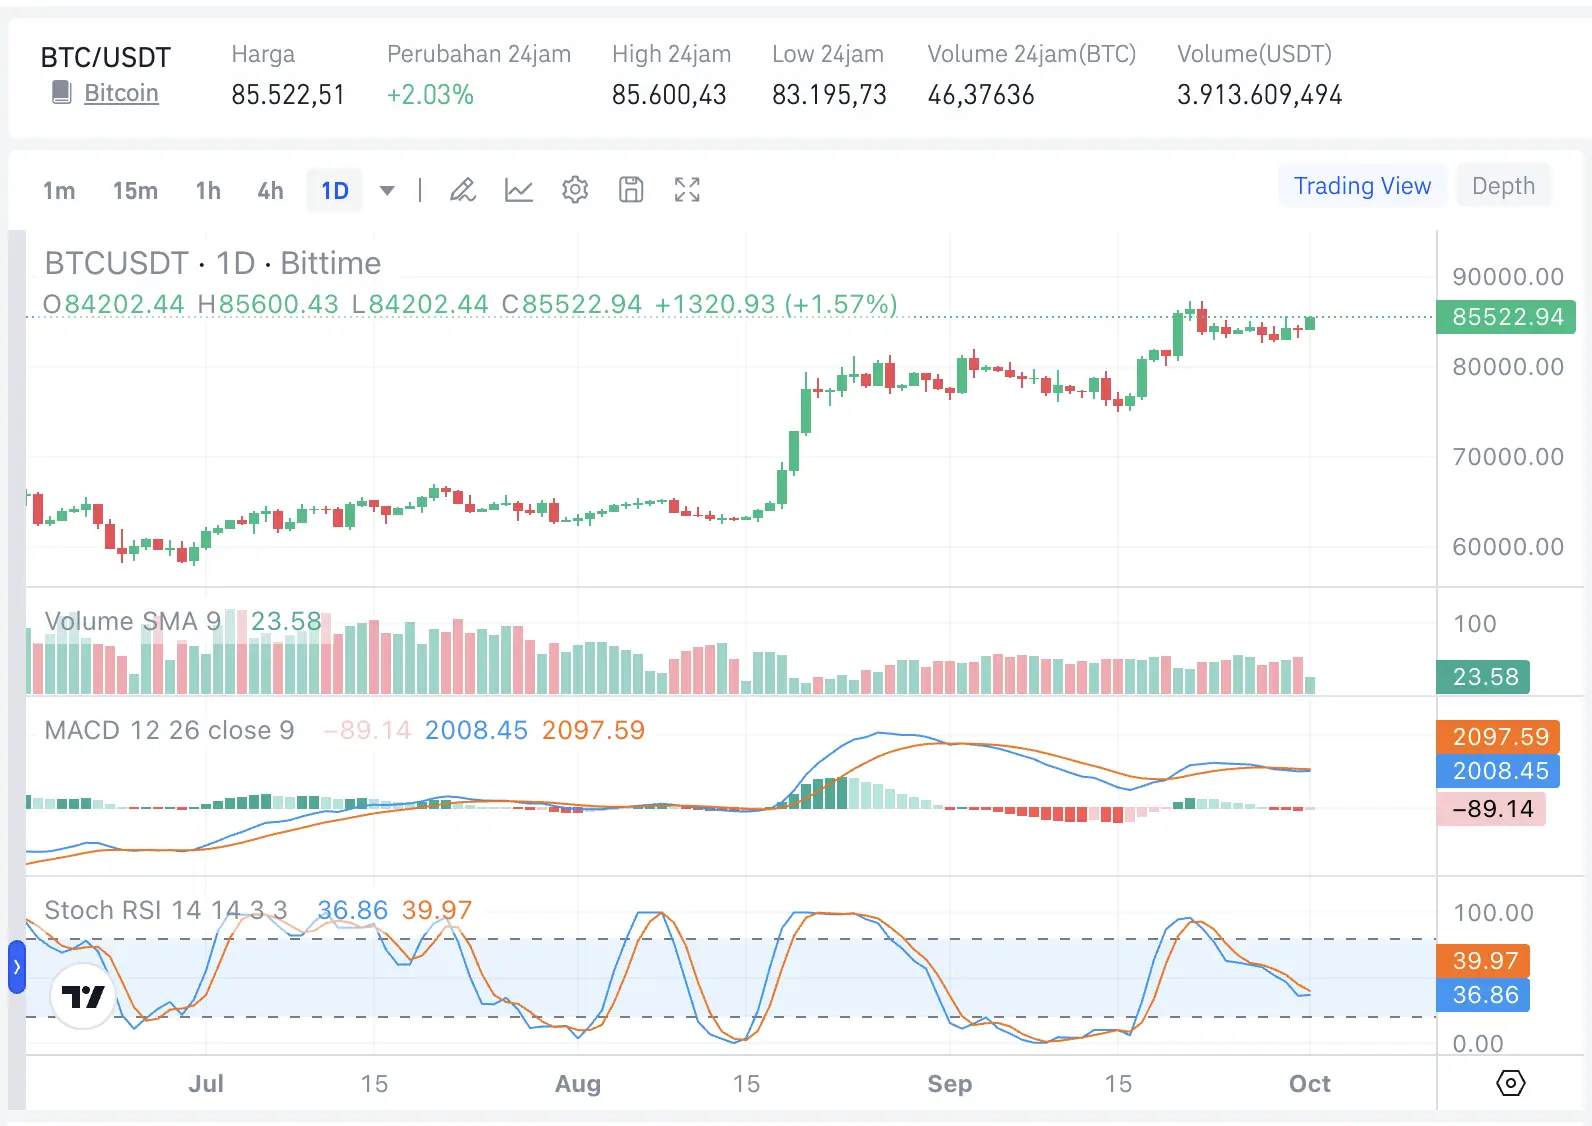The width and height of the screenshot is (1592, 1126).
Task: Click the BTCUSDT · 1D · Bittime chart title
Action: [x=213, y=263]
